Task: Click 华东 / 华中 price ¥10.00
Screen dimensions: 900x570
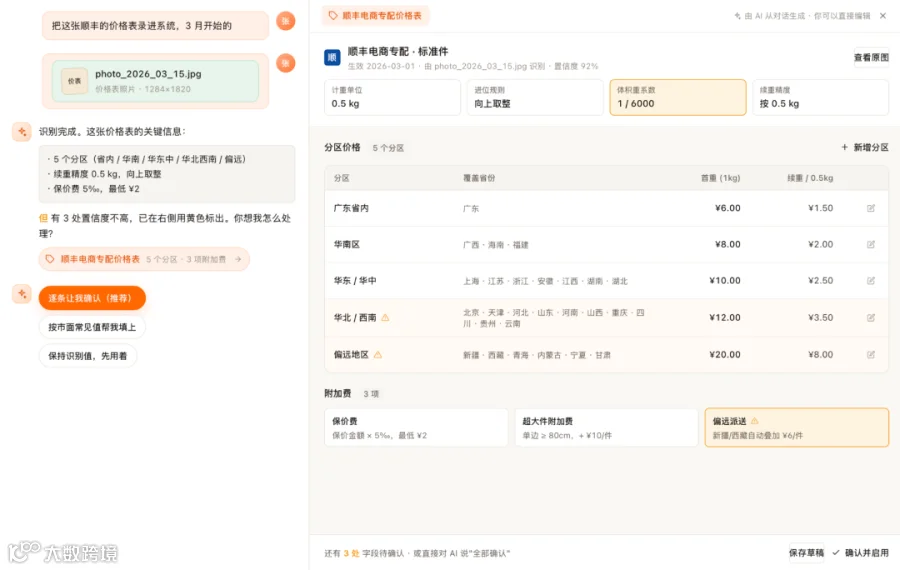Action: click(x=725, y=281)
